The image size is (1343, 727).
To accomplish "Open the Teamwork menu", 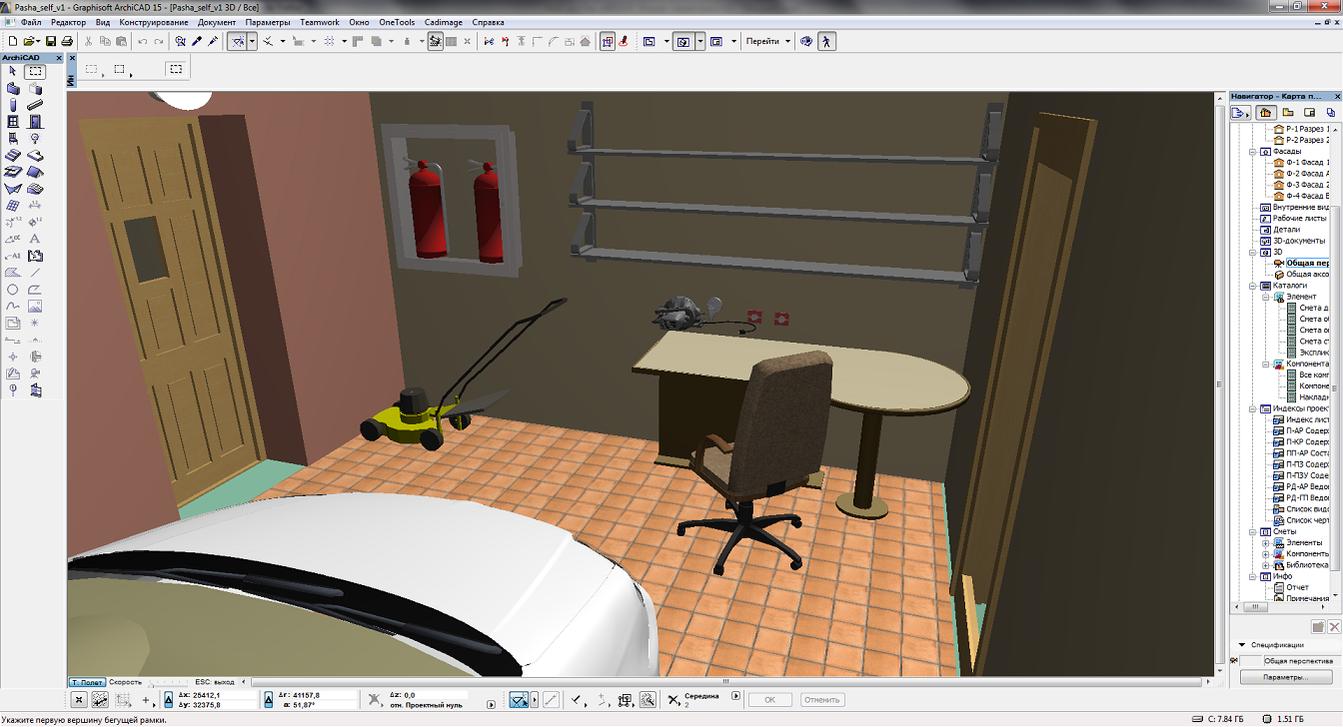I will [319, 22].
